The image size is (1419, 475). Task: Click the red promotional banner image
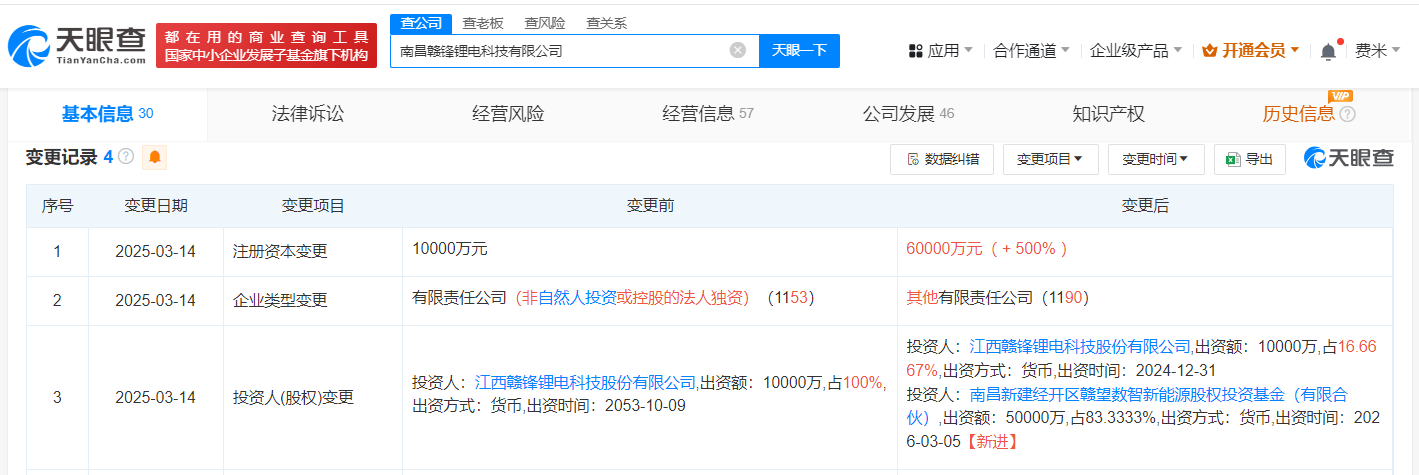pyautogui.click(x=266, y=45)
